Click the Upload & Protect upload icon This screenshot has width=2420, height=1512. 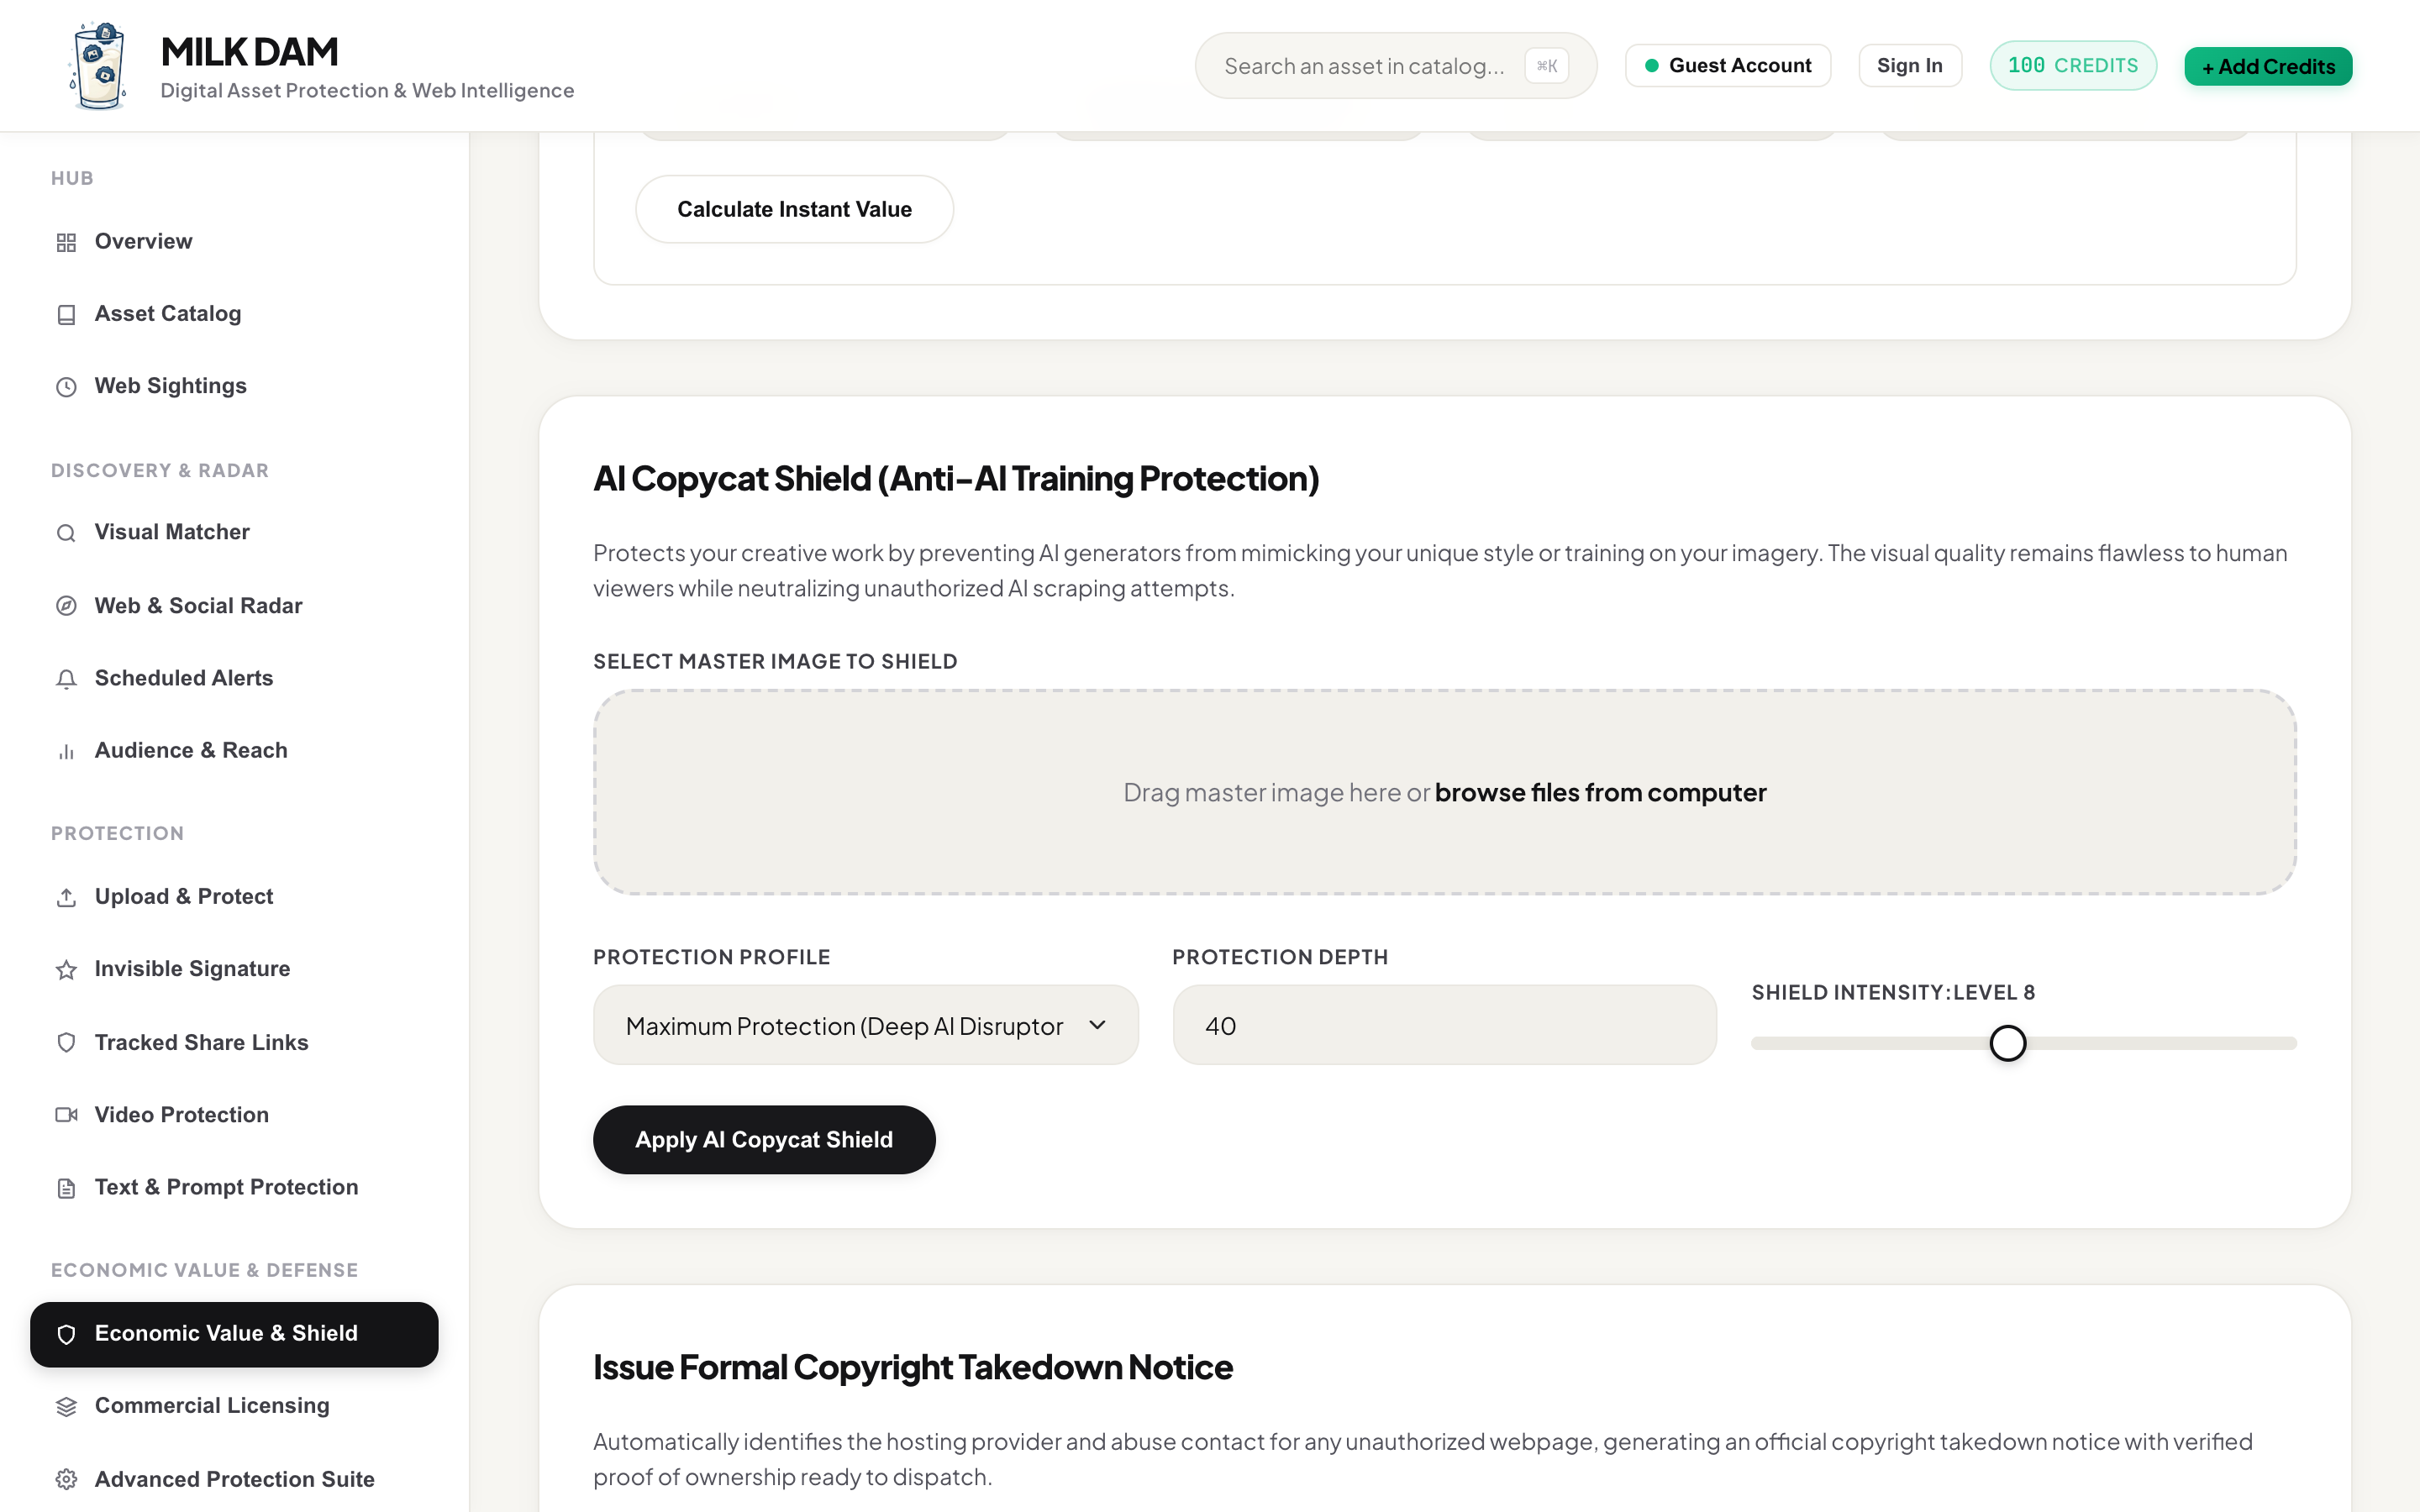[66, 897]
